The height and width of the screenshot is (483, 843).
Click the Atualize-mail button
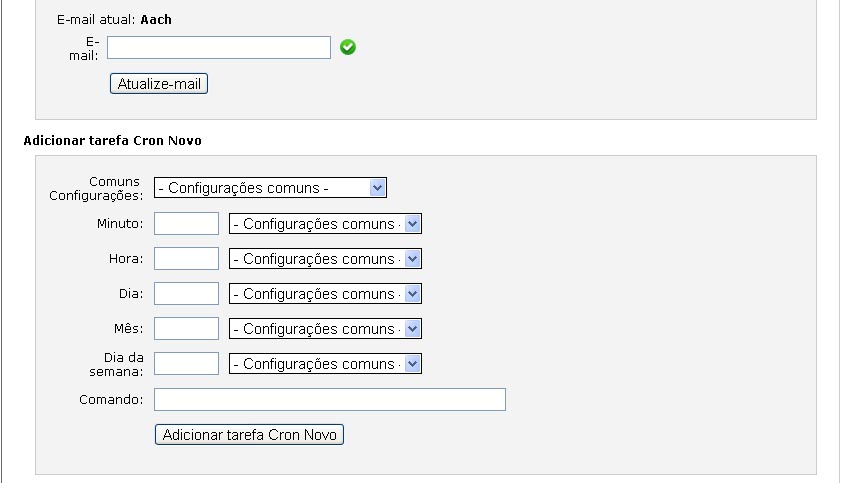pos(159,84)
